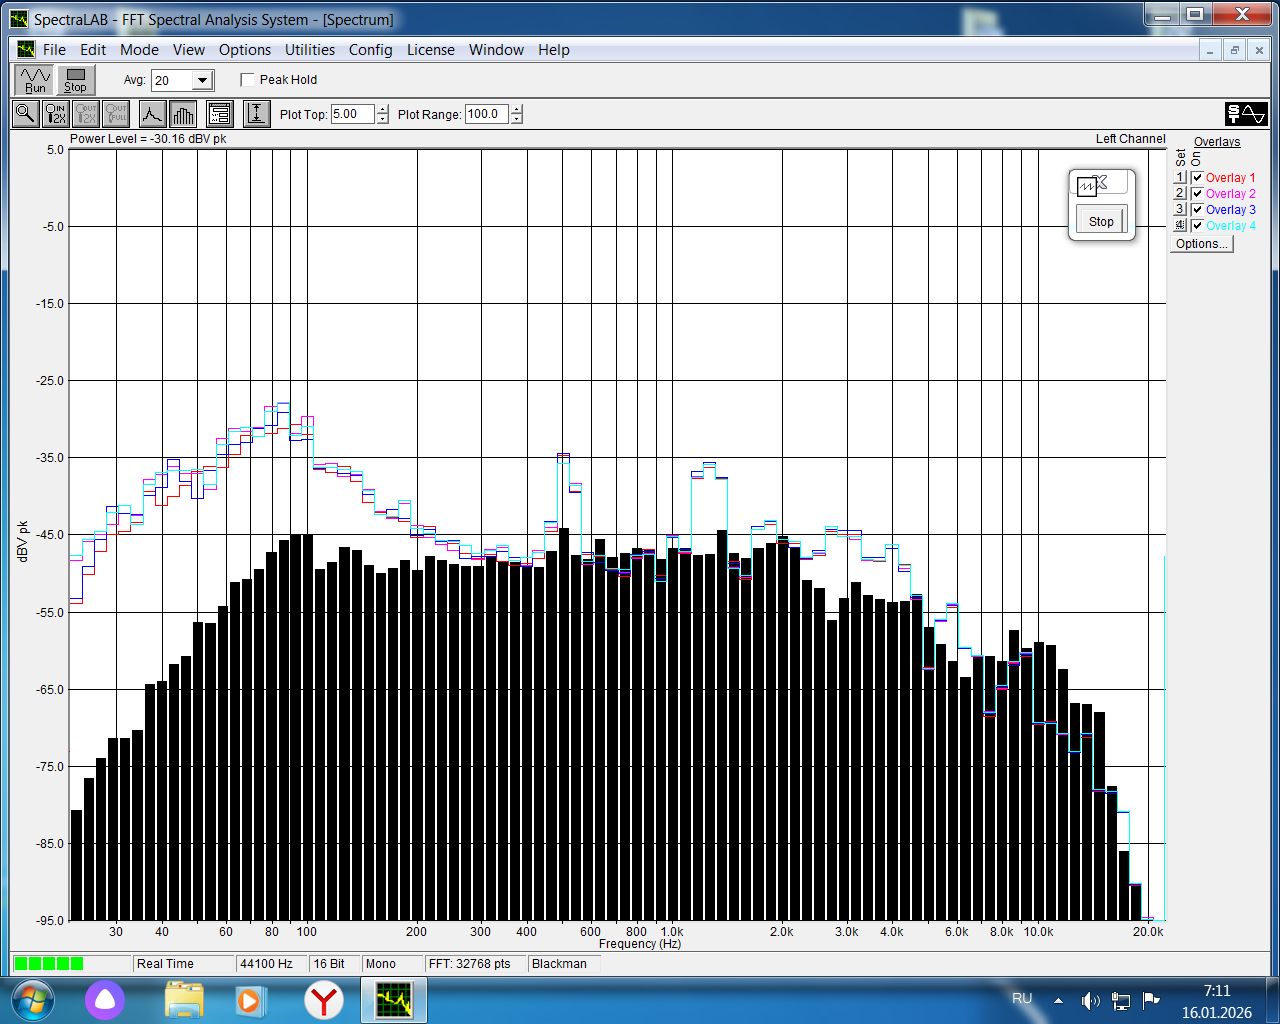1280x1024 pixels.
Task: Click the Stop button beside Run
Action: [x=76, y=80]
